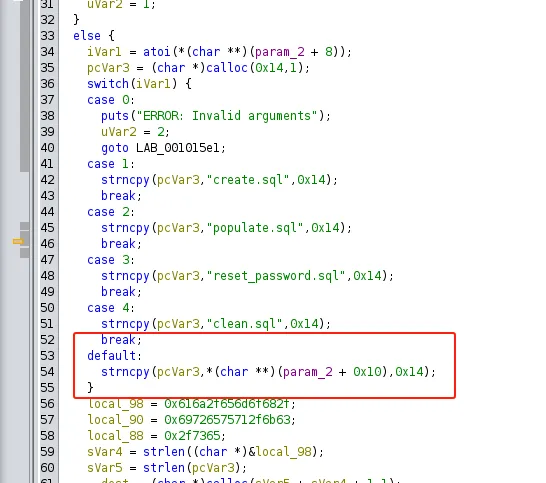Click break statement on line 43

tap(122, 196)
